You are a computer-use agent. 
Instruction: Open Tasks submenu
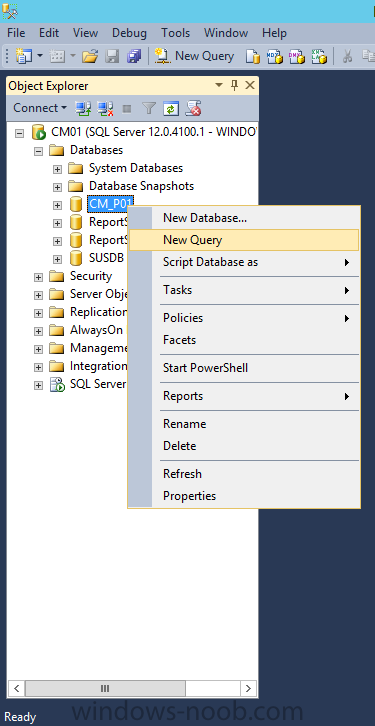[x=244, y=290]
